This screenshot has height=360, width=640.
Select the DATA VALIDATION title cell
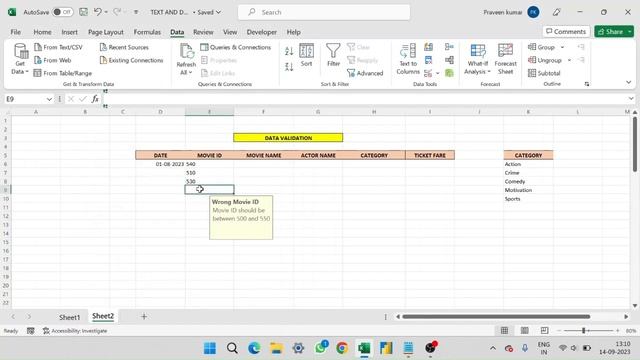(288, 138)
